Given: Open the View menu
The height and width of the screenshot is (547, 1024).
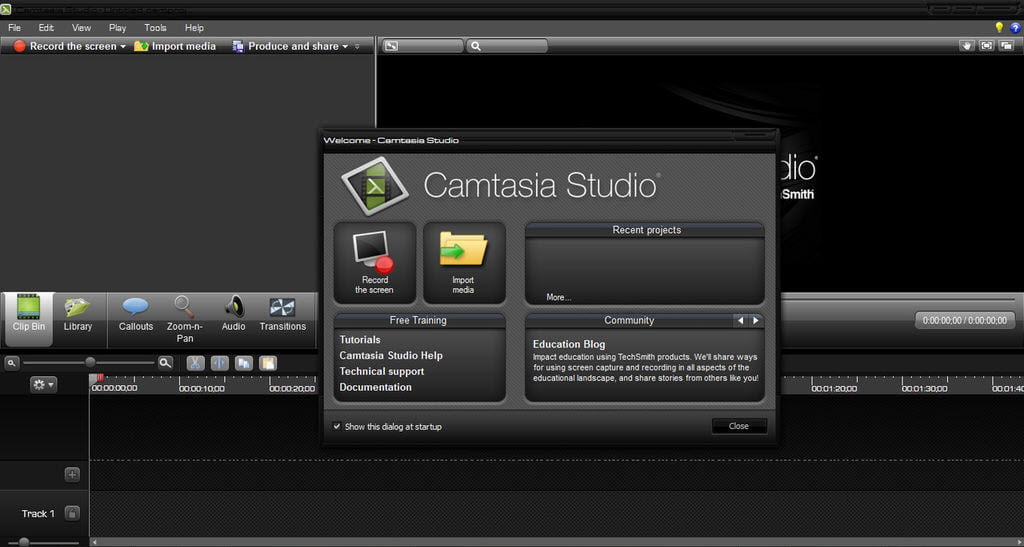Looking at the screenshot, I should point(82,27).
